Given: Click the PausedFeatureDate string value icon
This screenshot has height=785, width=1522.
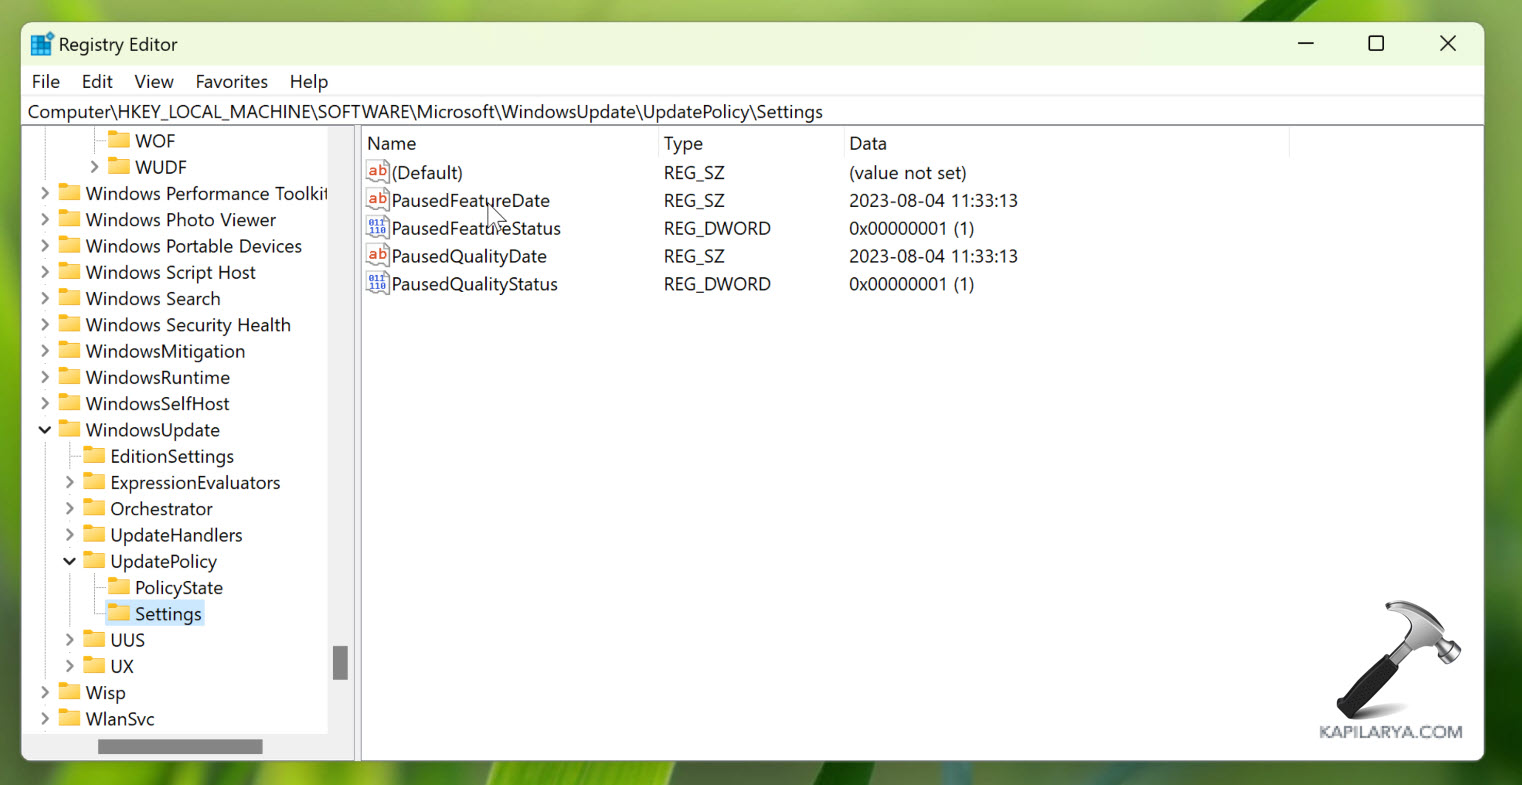Looking at the screenshot, I should coord(377,200).
